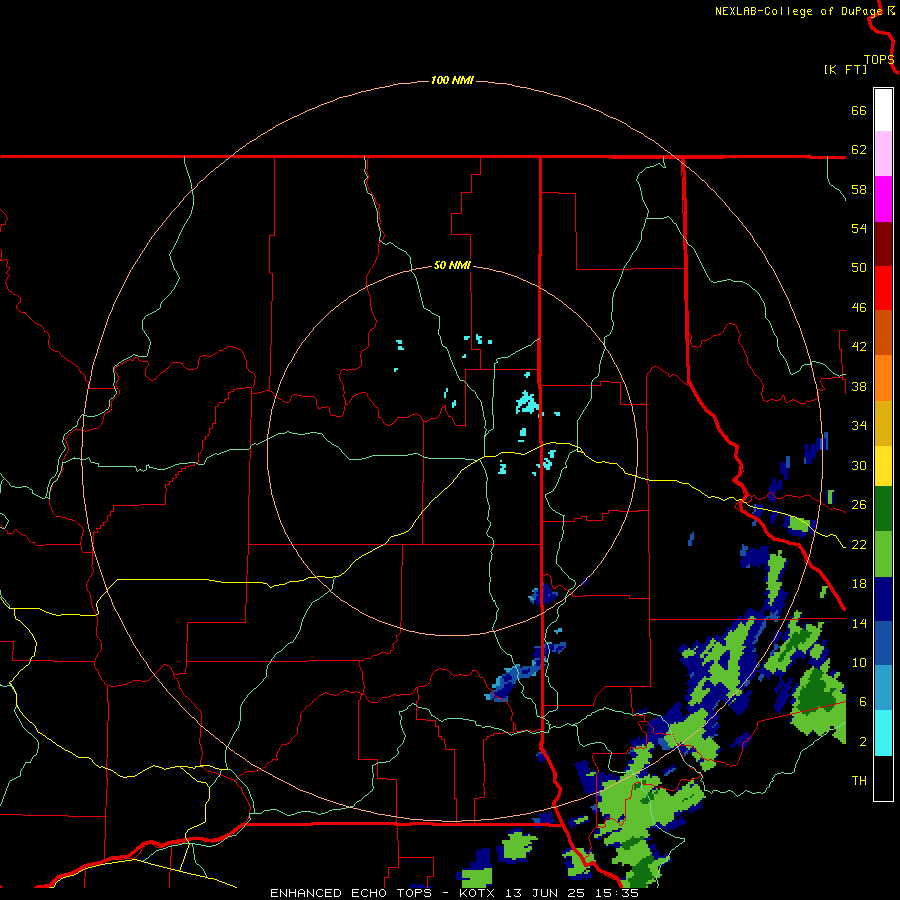The image size is (900, 900).
Task: Pick the light green legend swatch
Action: 883,554
